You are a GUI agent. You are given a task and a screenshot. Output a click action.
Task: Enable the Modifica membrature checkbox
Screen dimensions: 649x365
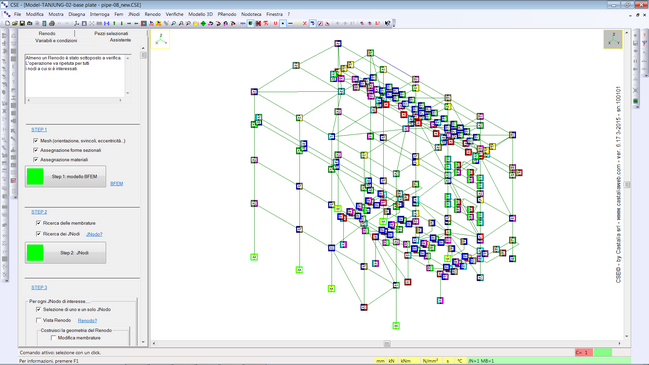point(53,338)
